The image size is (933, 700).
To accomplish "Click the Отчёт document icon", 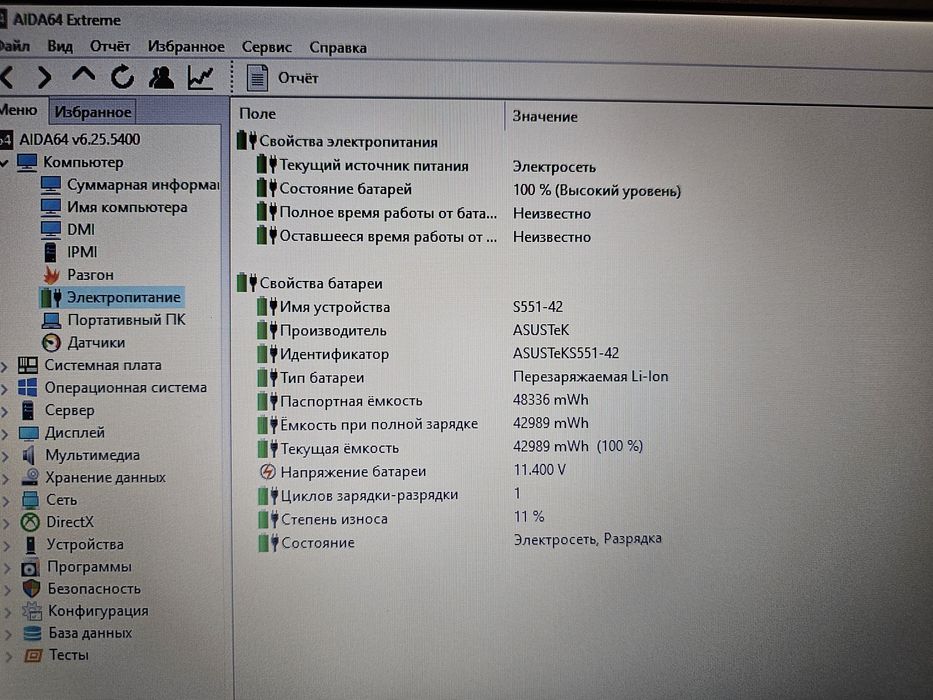I will (x=257, y=78).
